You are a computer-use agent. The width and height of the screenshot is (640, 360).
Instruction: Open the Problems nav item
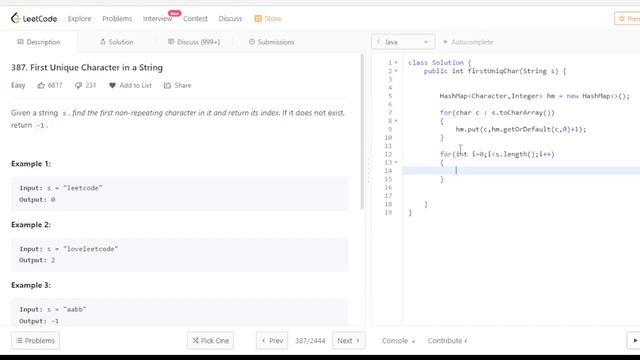(117, 19)
